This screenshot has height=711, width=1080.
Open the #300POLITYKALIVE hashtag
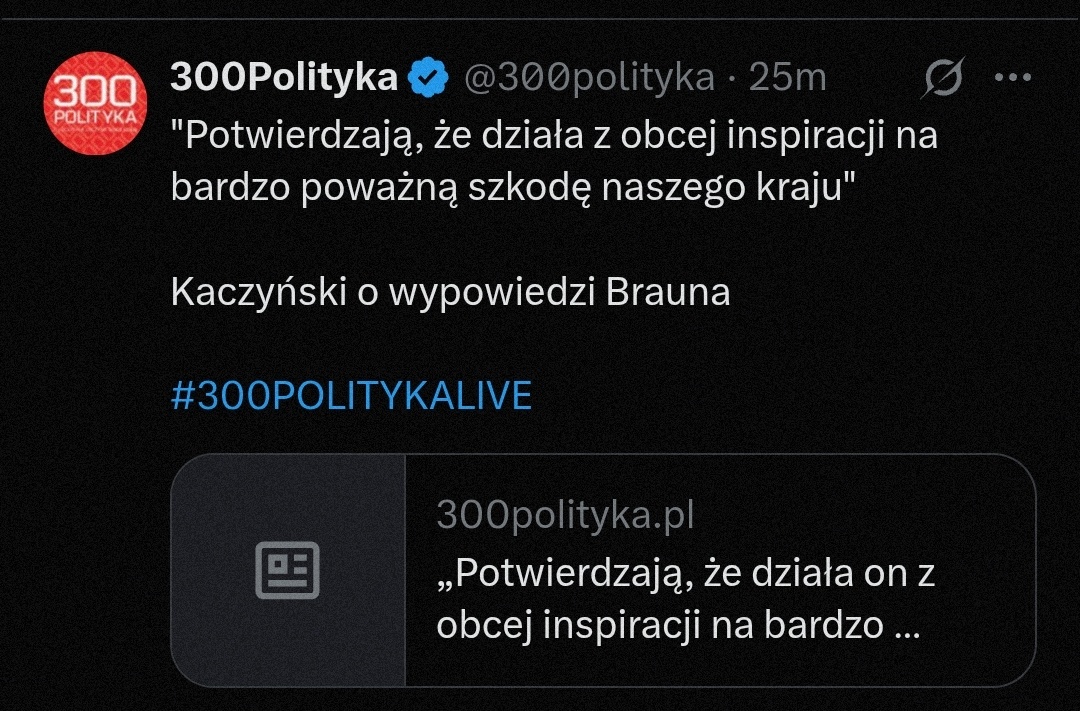pos(351,396)
